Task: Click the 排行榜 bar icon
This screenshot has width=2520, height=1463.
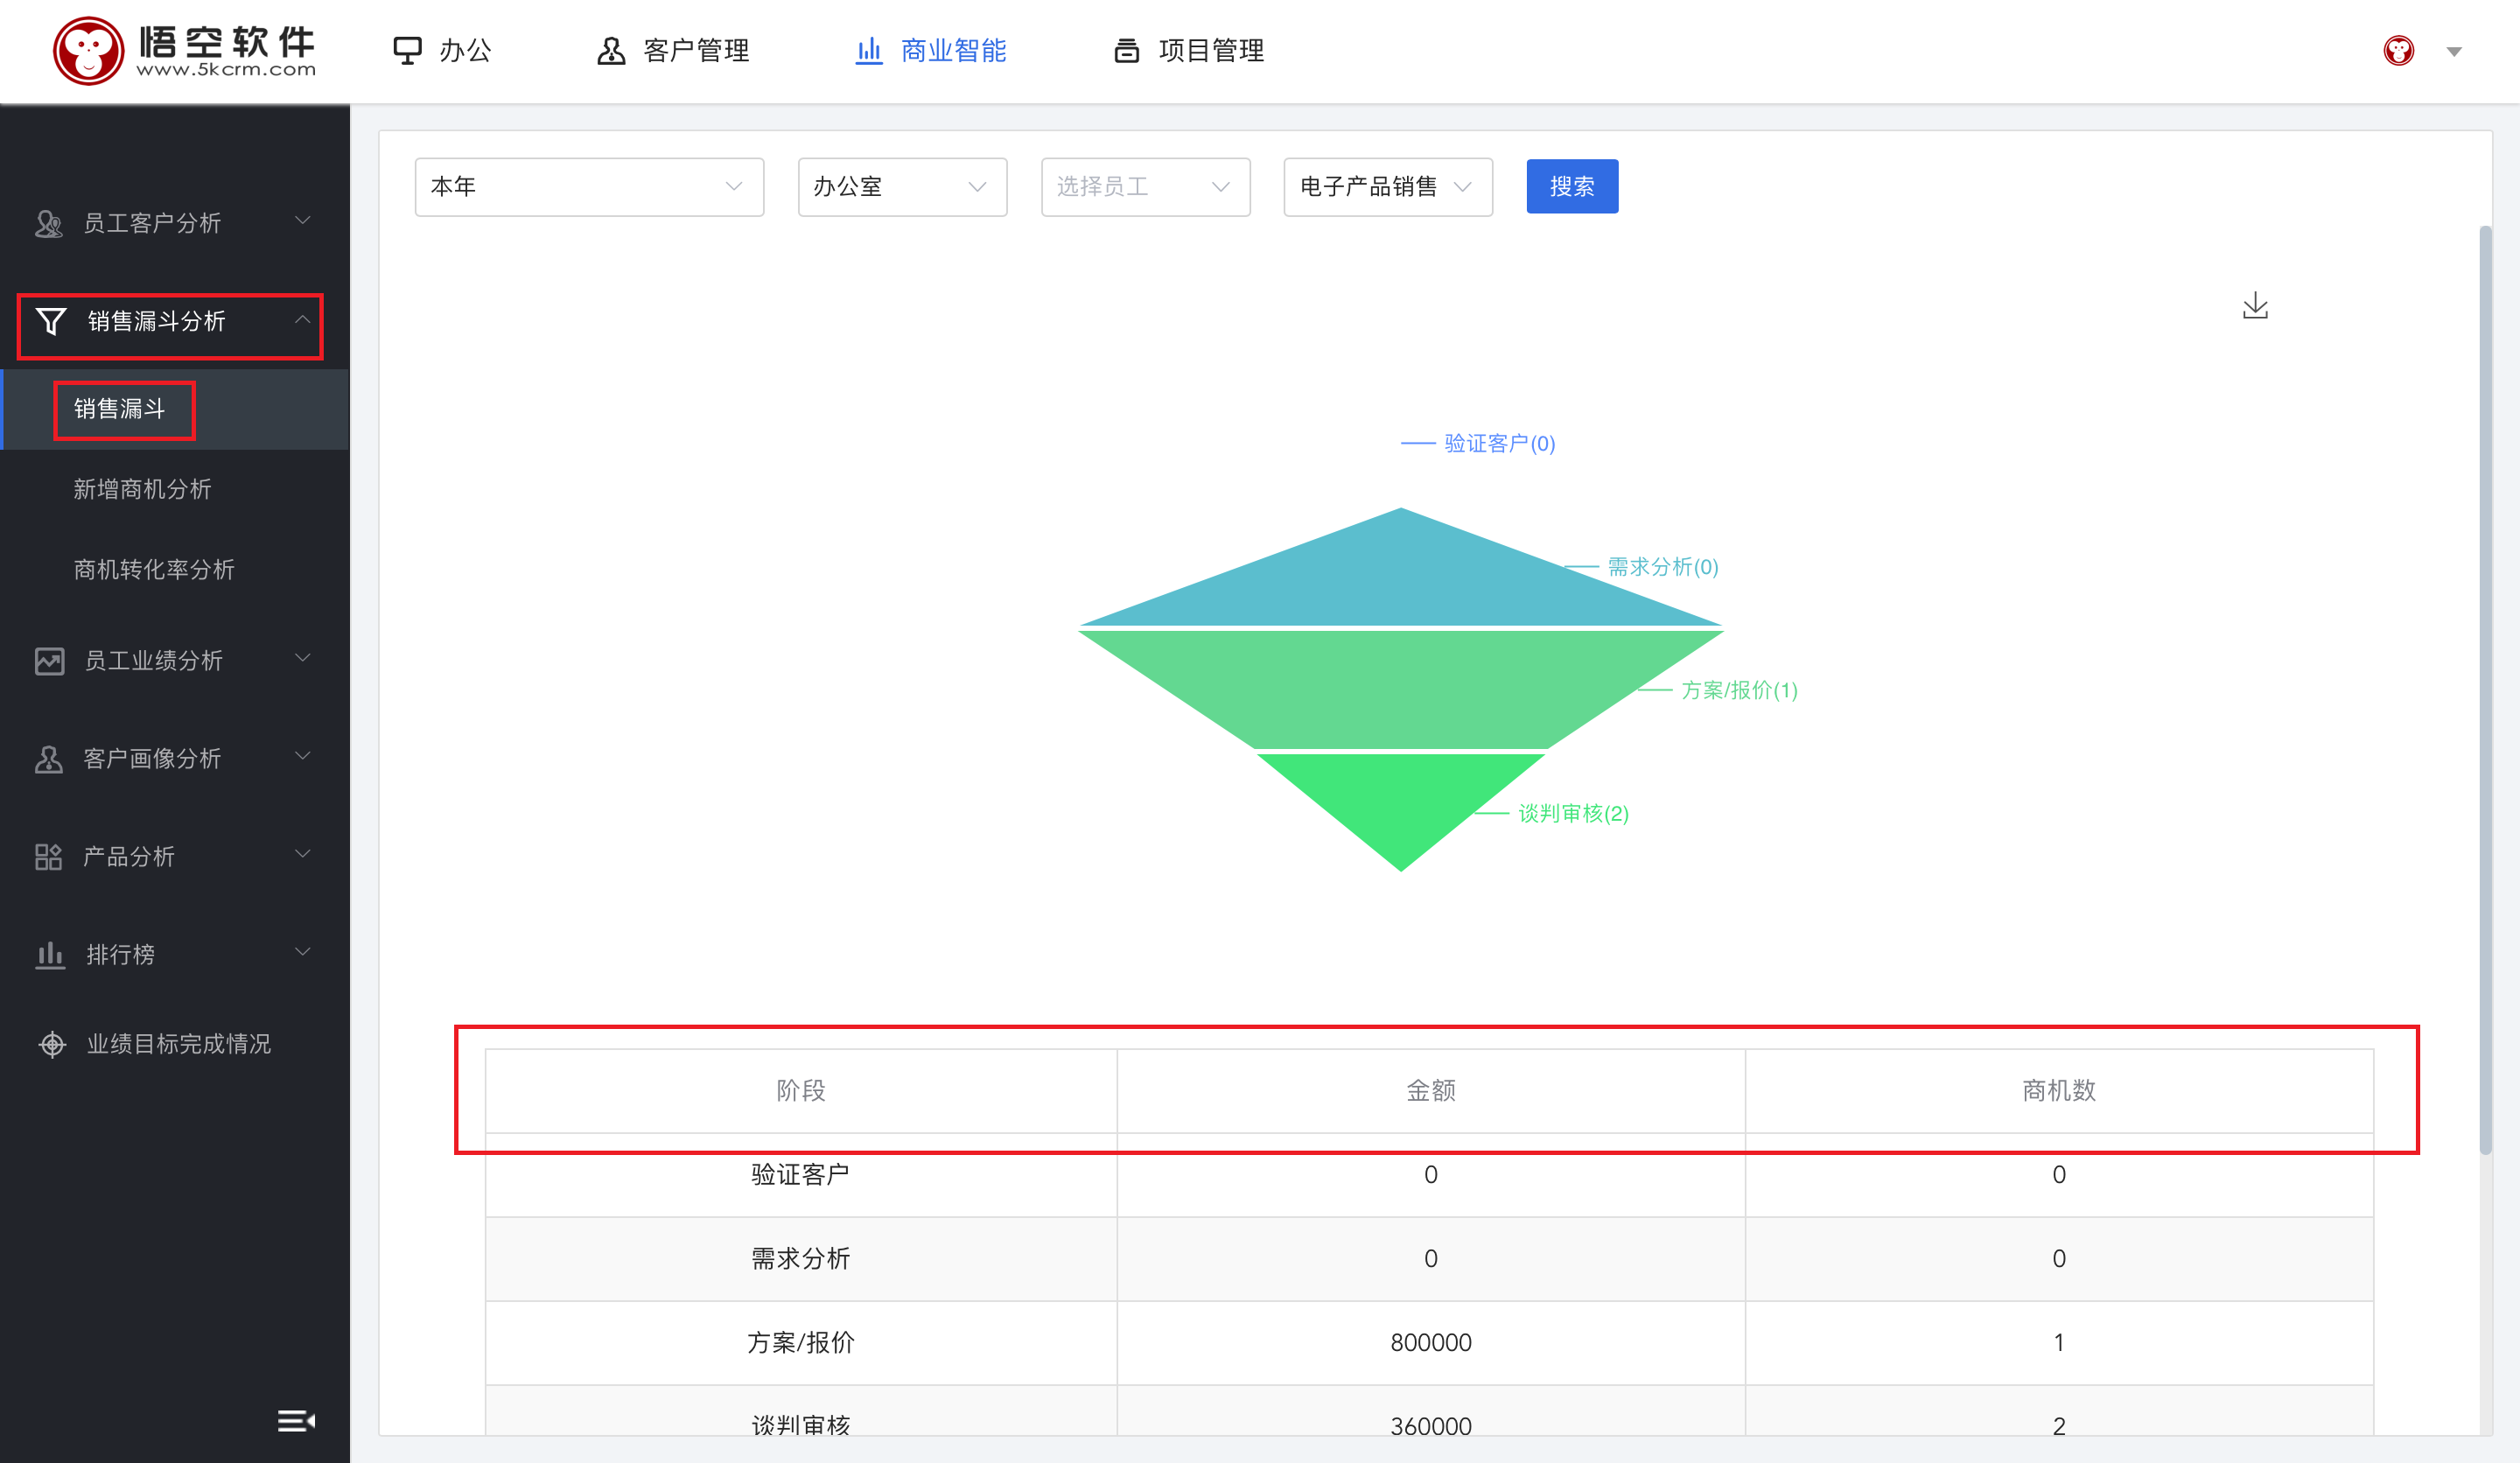Action: [x=50, y=955]
